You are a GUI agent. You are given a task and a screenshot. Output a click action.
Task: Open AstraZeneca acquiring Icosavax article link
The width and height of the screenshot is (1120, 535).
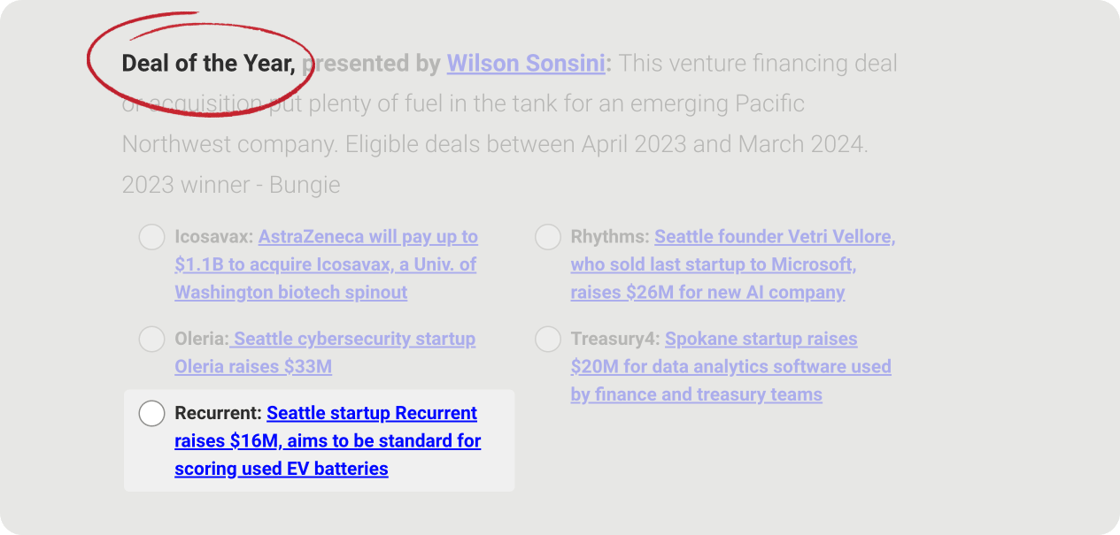pos(325,265)
